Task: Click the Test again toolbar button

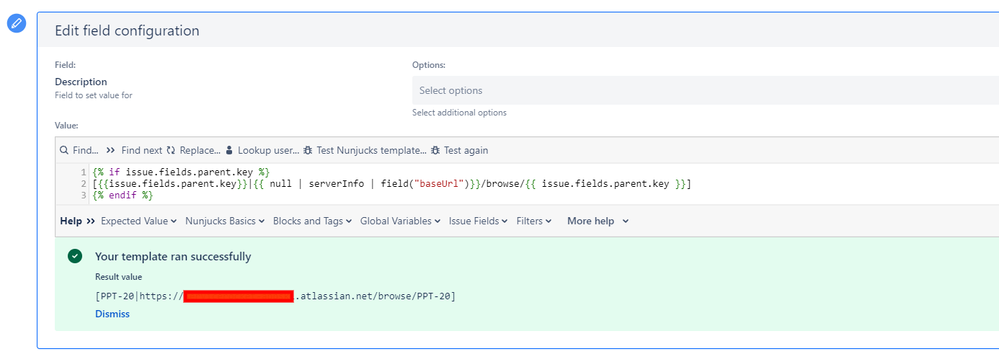Action: [x=459, y=150]
